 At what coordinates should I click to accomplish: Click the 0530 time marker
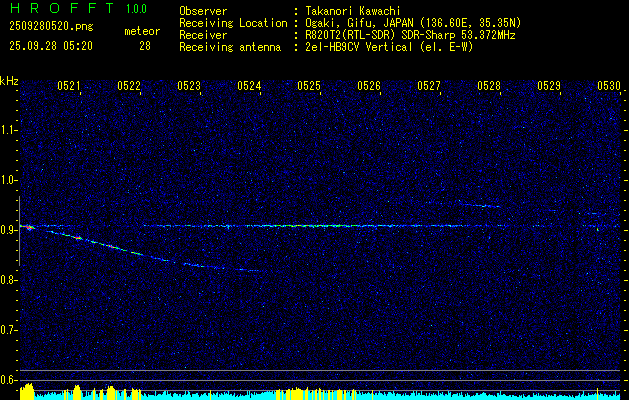tap(609, 86)
